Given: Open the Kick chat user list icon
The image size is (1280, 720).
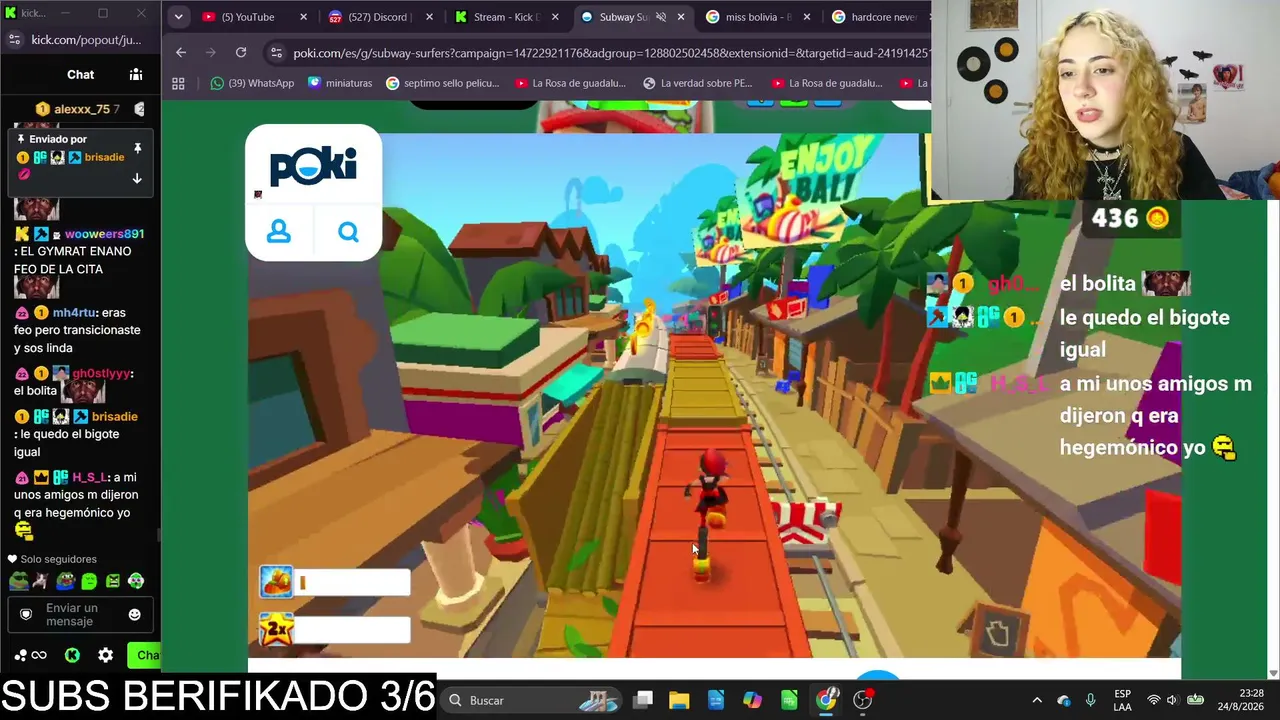Looking at the screenshot, I should pyautogui.click(x=136, y=74).
